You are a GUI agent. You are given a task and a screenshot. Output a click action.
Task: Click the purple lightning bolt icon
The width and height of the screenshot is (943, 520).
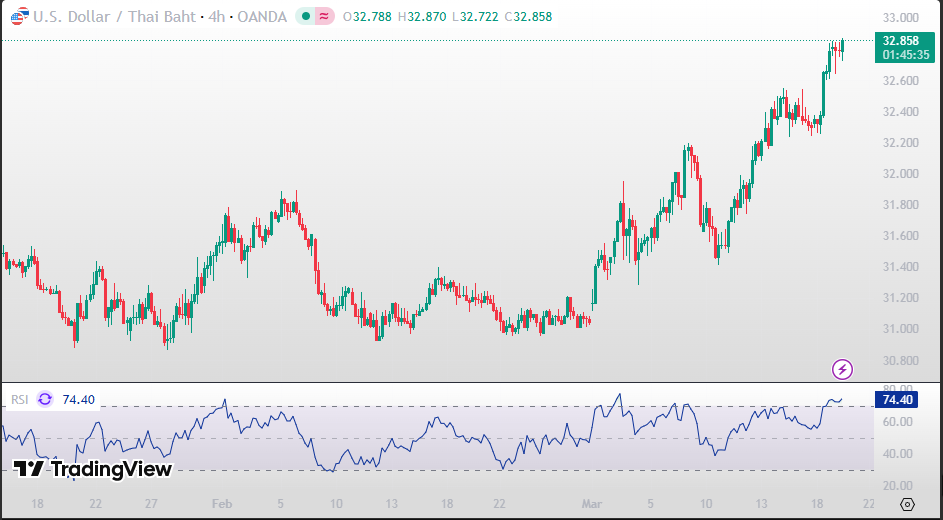pyautogui.click(x=842, y=369)
